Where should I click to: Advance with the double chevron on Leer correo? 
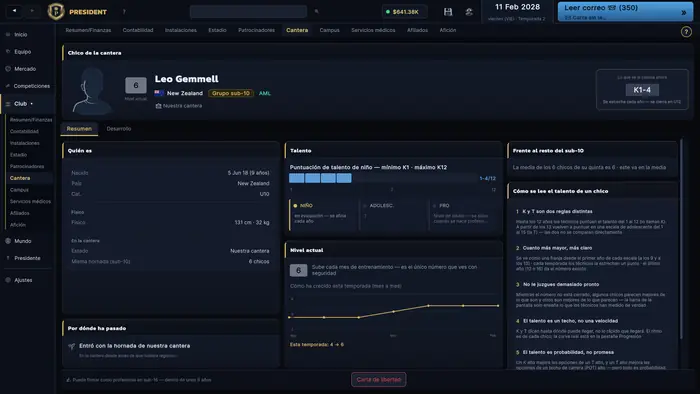point(683,12)
